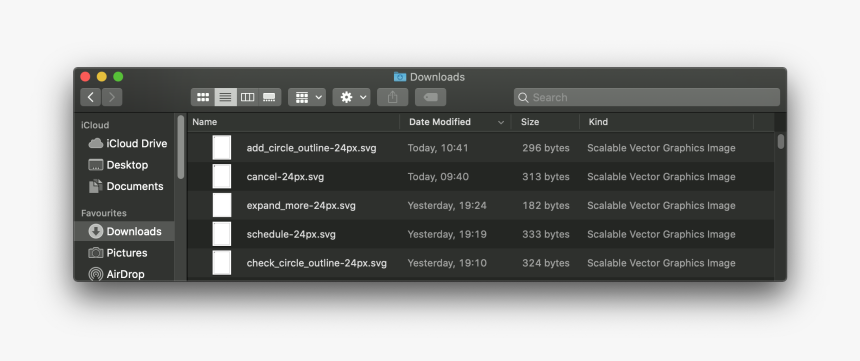Go back with the left chevron button
This screenshot has width=860, height=361.
90,97
